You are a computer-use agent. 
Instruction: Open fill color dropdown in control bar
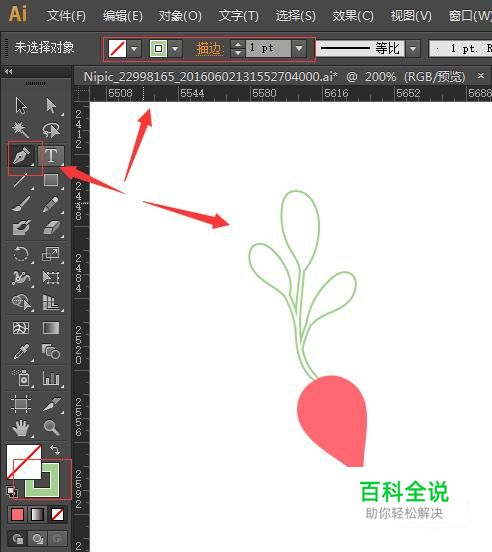[134, 48]
